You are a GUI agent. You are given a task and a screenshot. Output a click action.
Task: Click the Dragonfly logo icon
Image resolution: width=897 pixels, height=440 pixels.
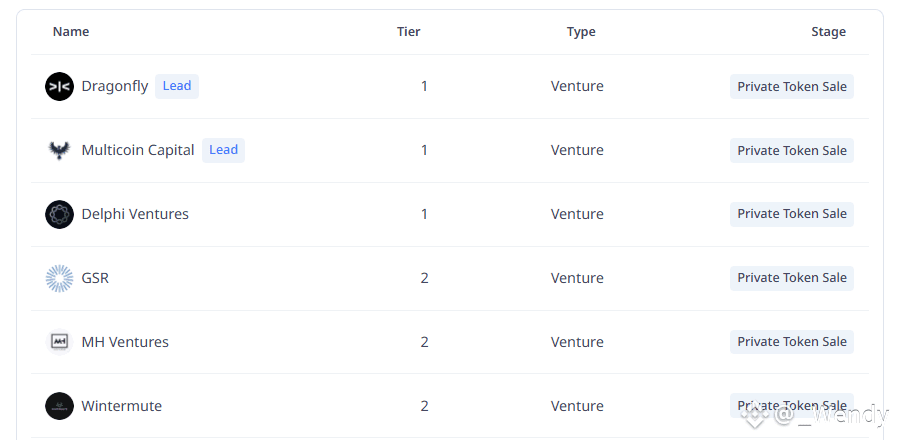60,86
